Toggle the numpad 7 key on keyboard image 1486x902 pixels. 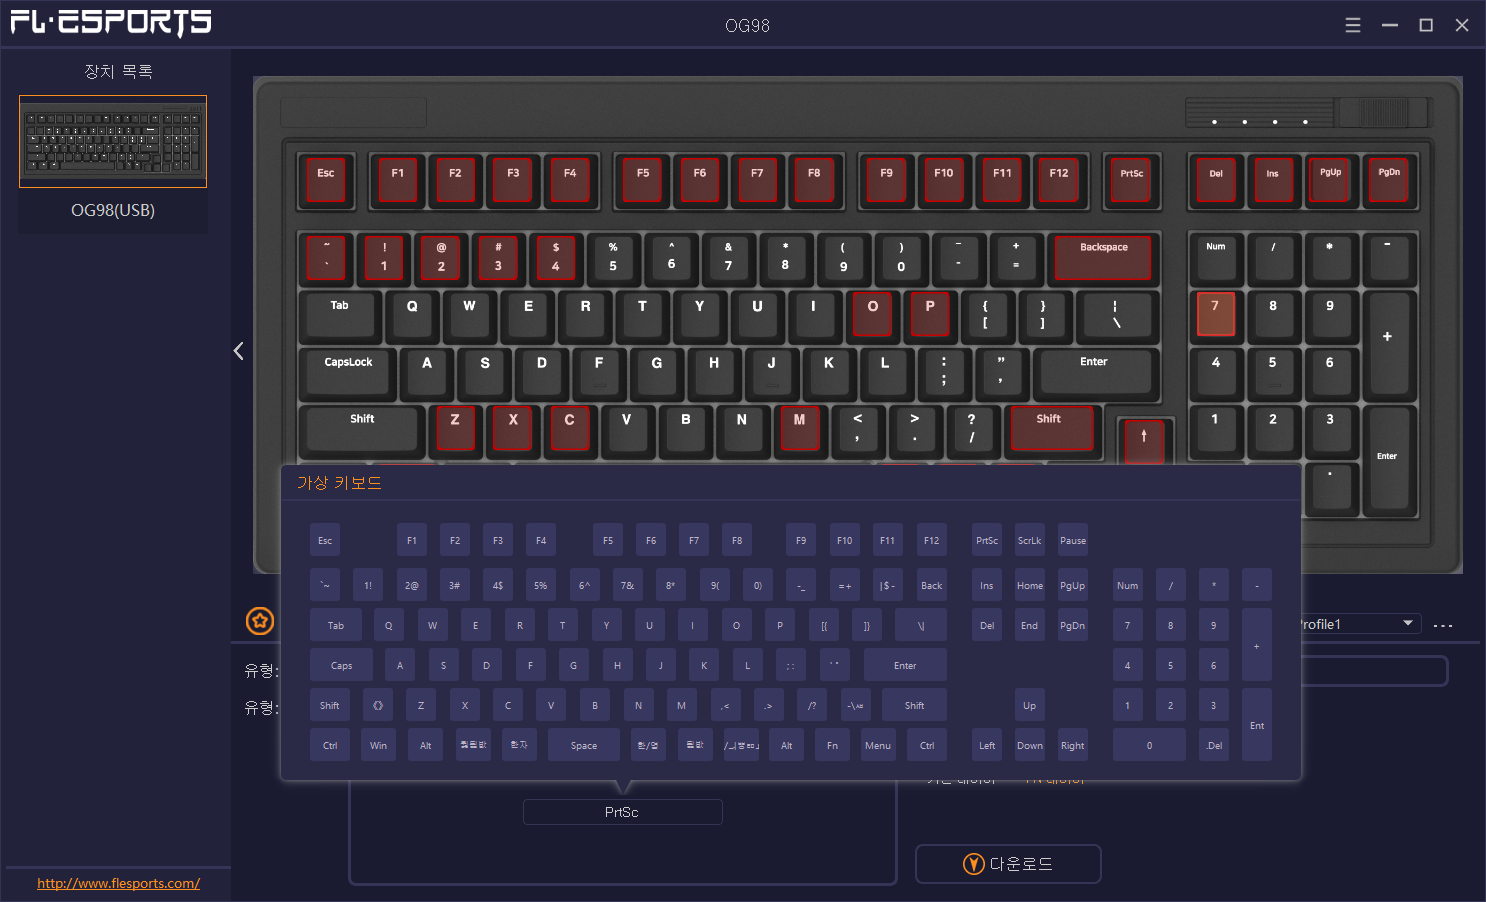coord(1215,313)
